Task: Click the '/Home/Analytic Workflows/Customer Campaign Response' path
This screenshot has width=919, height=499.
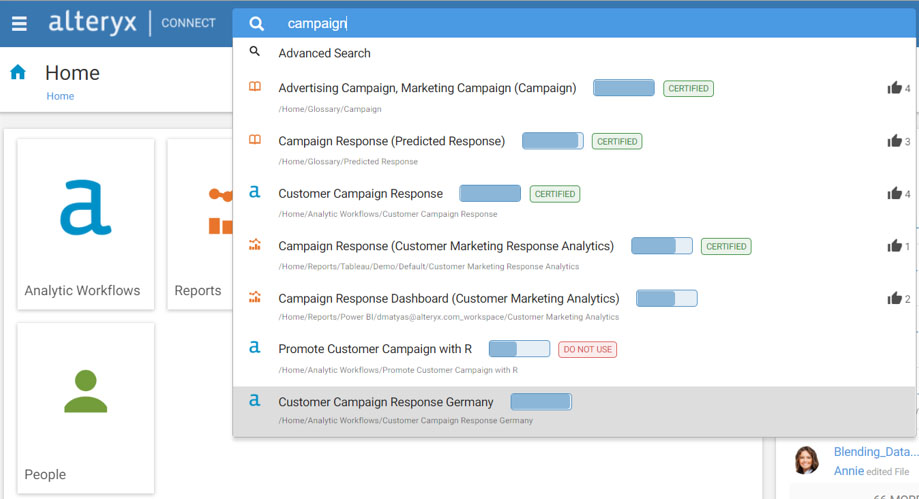Action: (387, 214)
